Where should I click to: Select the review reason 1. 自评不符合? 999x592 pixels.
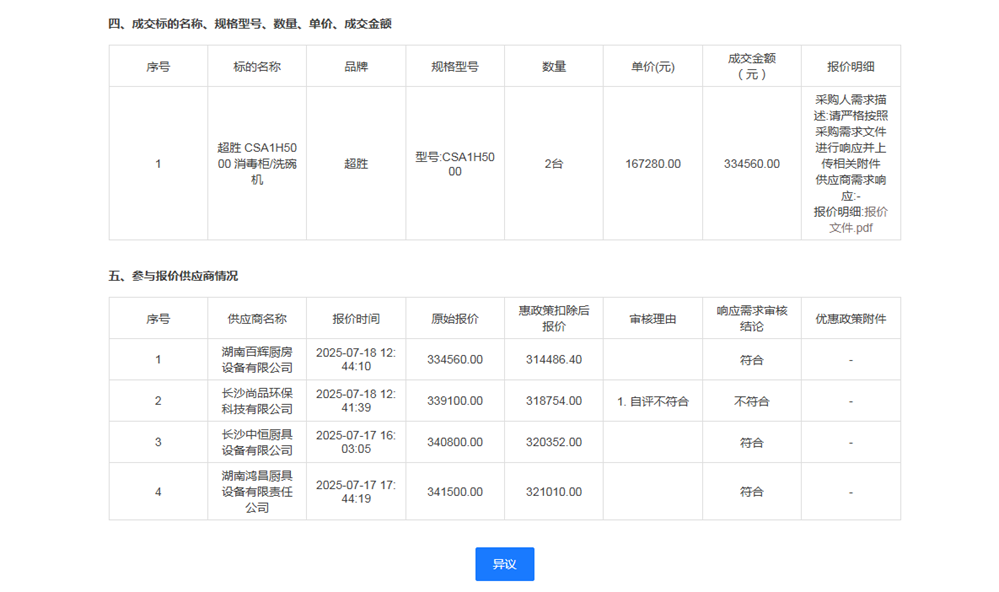tap(653, 401)
